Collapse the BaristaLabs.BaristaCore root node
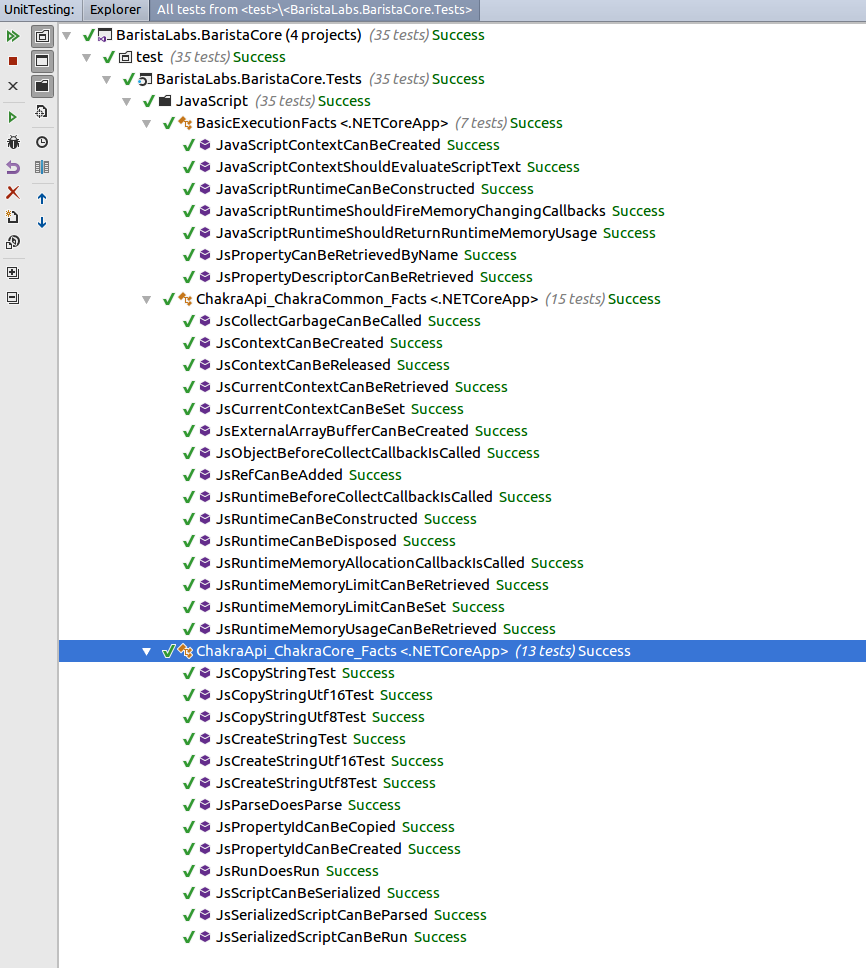The width and height of the screenshot is (866, 968). coord(67,36)
